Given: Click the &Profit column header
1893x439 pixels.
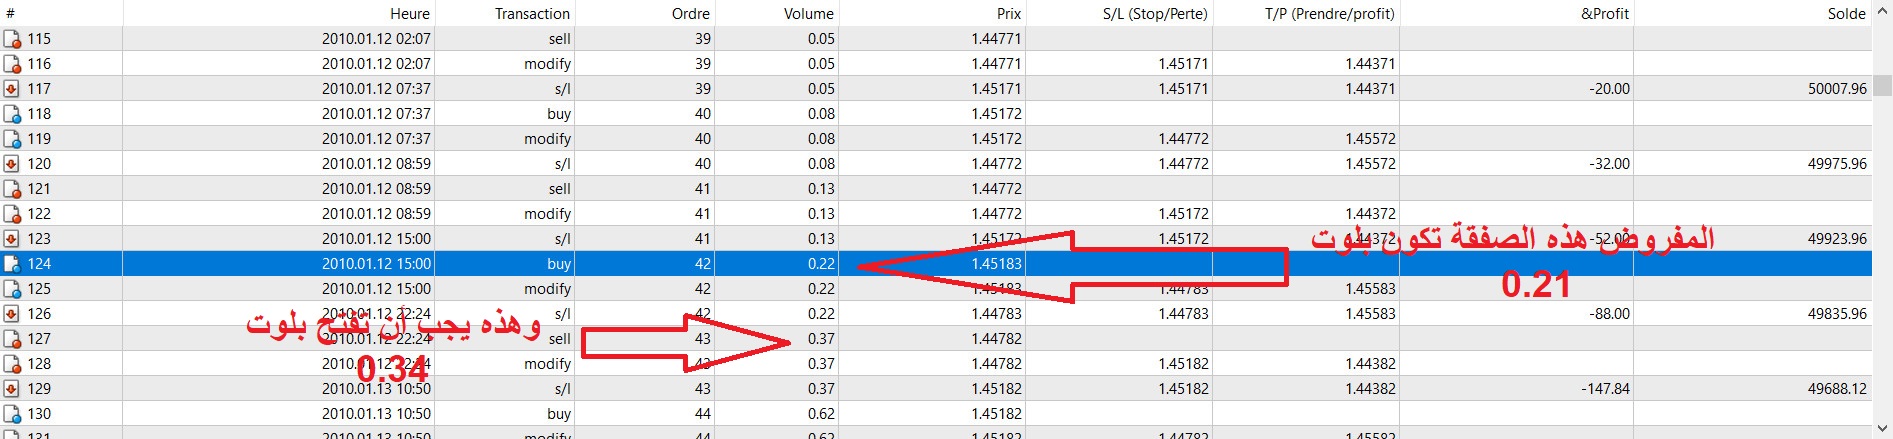Looking at the screenshot, I should (x=1604, y=13).
